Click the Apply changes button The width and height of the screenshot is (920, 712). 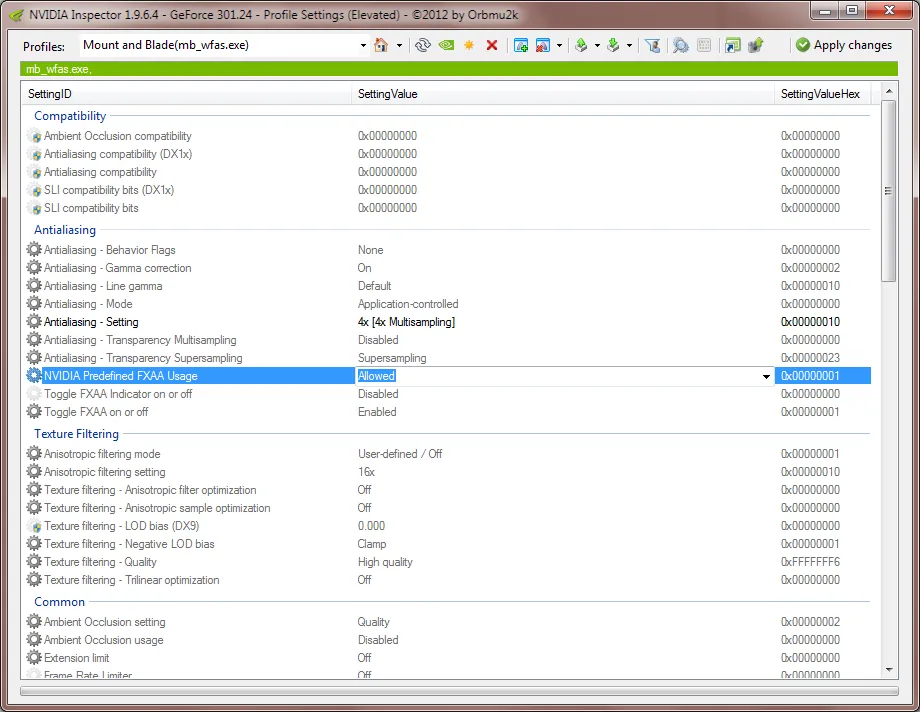pos(844,45)
